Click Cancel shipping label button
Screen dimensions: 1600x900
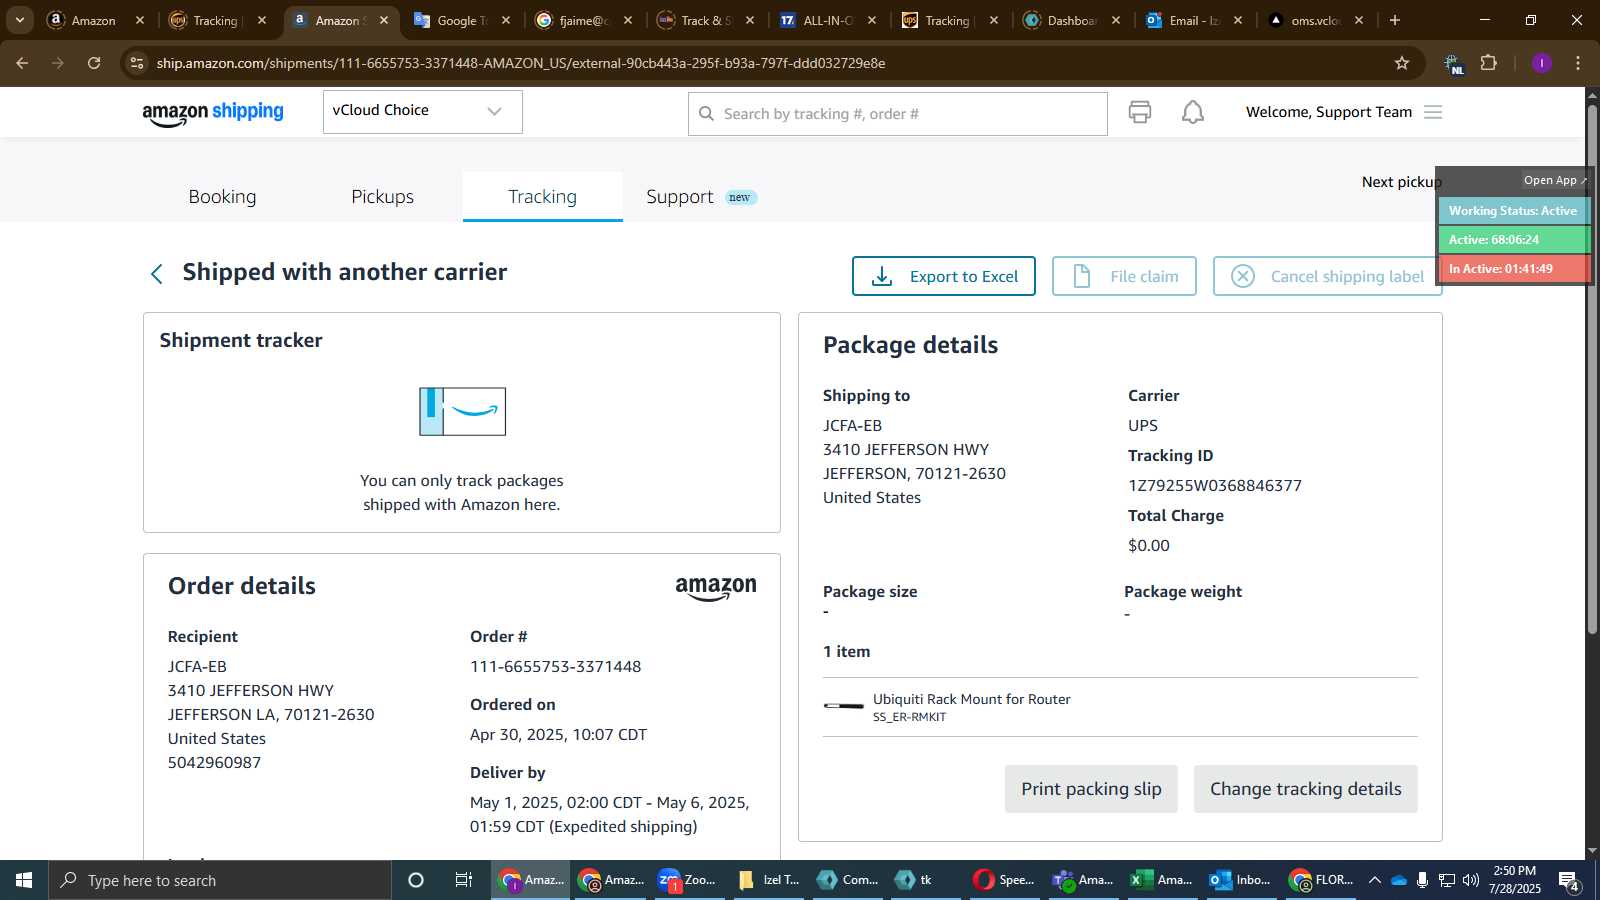coord(1327,276)
